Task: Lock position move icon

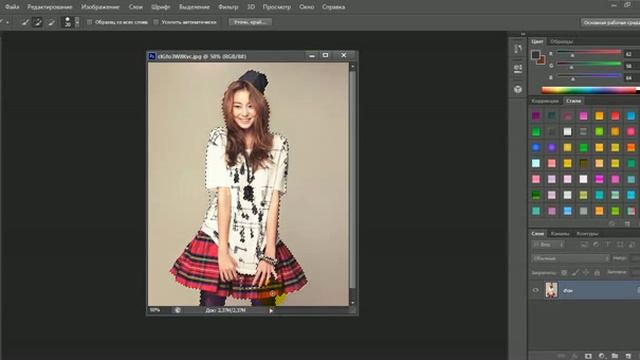Action: (x=586, y=272)
